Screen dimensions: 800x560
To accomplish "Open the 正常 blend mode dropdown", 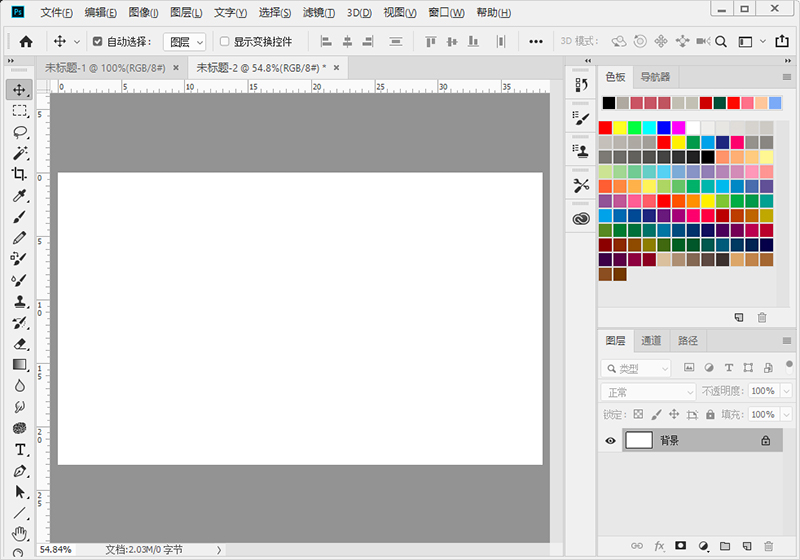I will 648,391.
